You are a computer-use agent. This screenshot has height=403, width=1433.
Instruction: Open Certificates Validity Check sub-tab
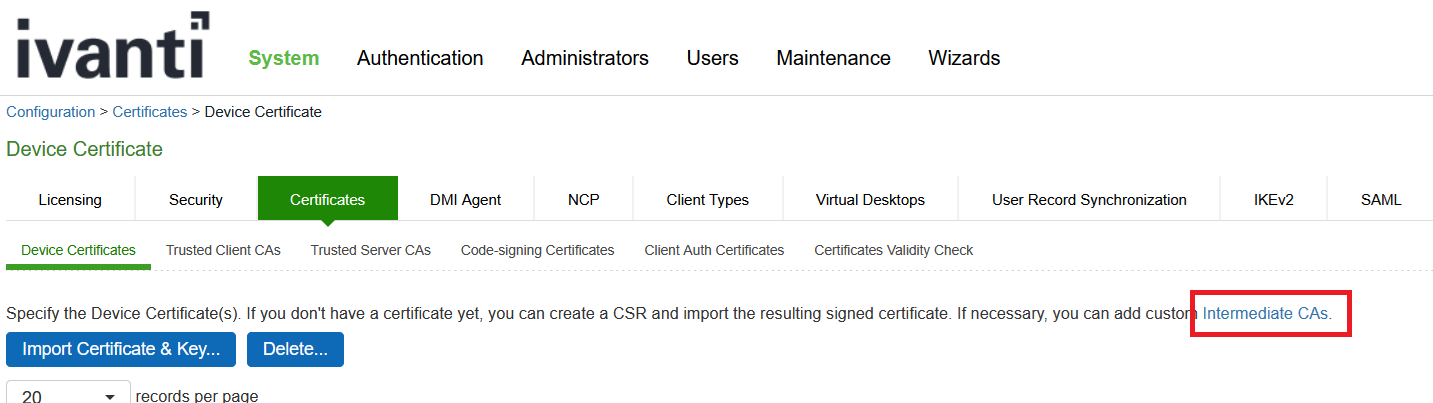point(893,250)
